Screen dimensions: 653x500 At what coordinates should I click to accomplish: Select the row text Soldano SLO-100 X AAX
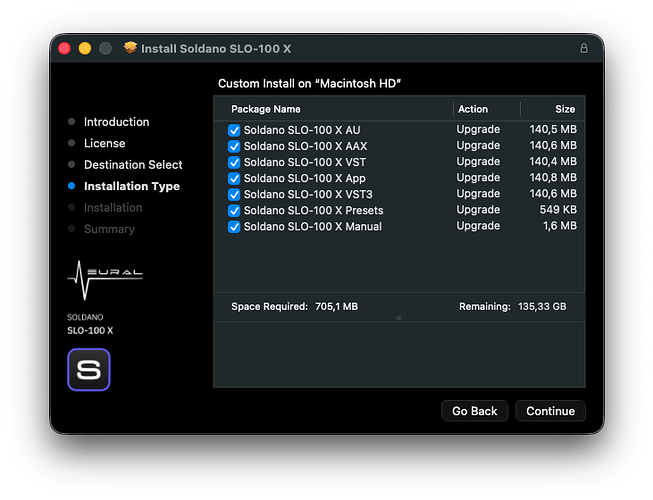[305, 147]
